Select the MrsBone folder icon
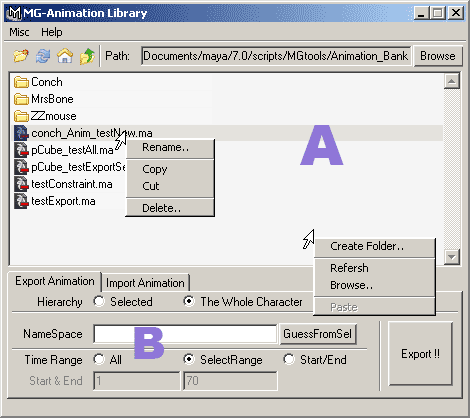The width and height of the screenshot is (470, 418). [x=21, y=99]
